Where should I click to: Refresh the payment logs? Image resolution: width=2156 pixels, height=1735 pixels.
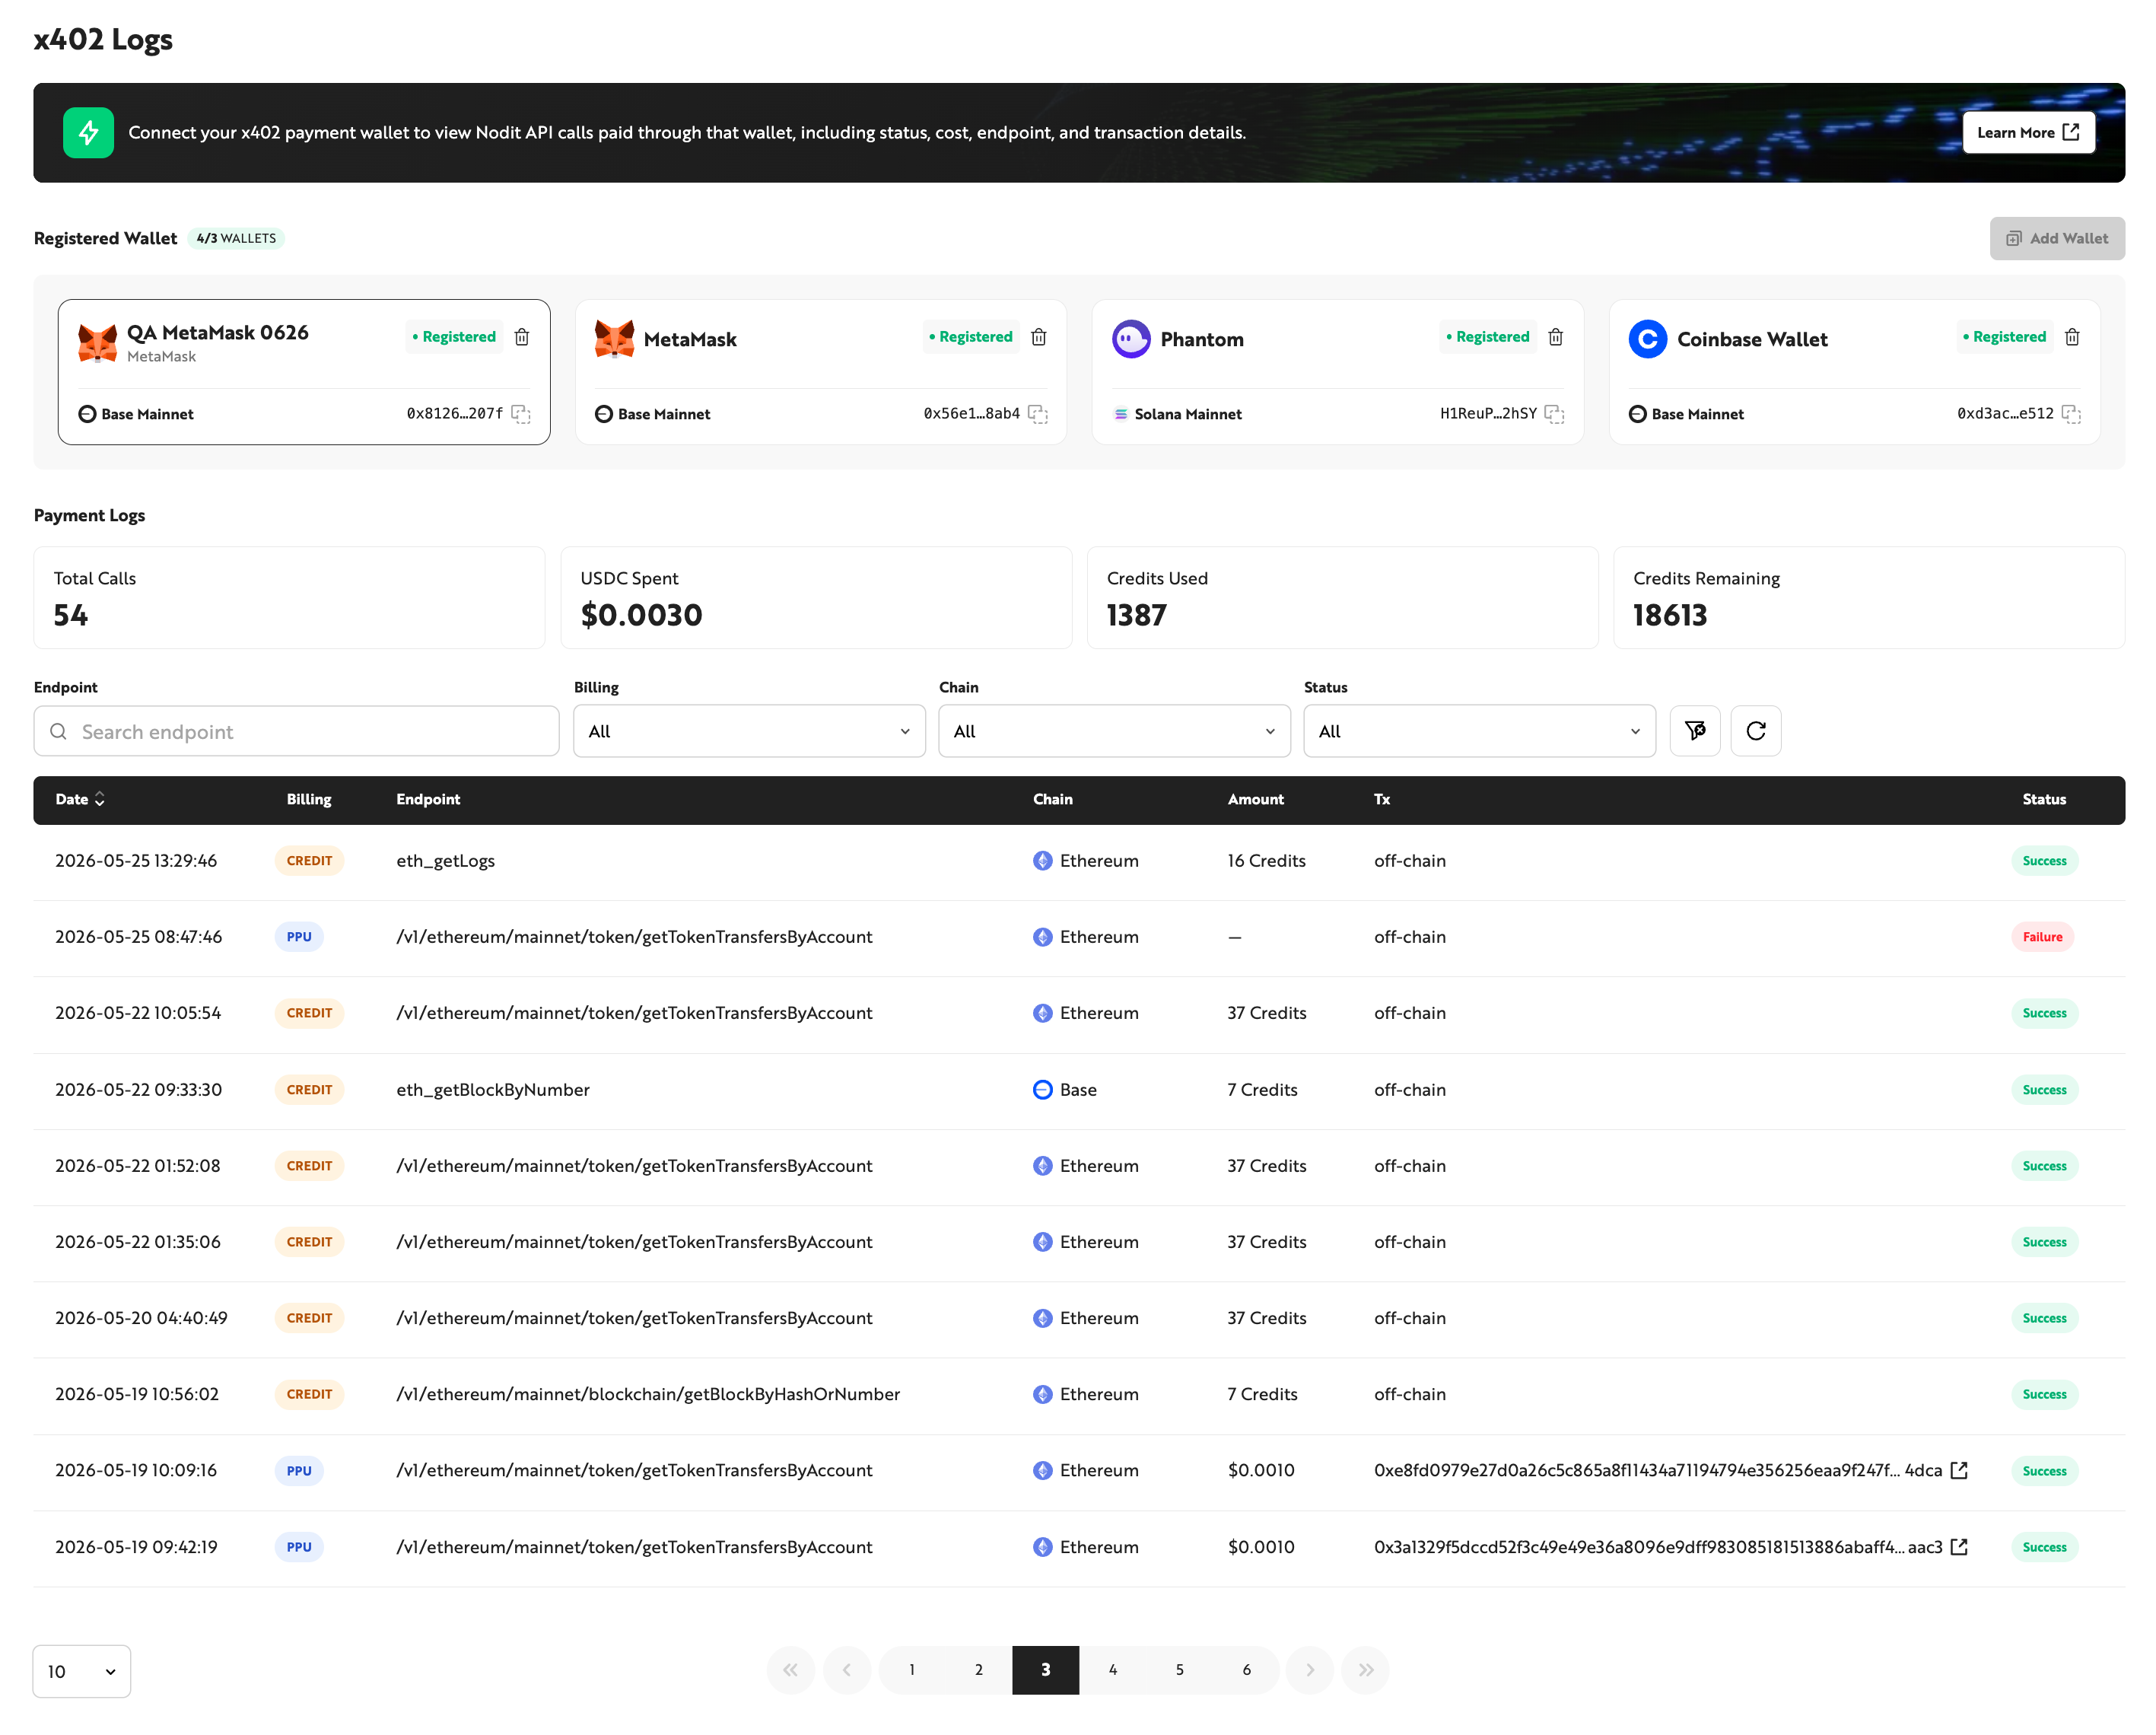pyautogui.click(x=1756, y=731)
